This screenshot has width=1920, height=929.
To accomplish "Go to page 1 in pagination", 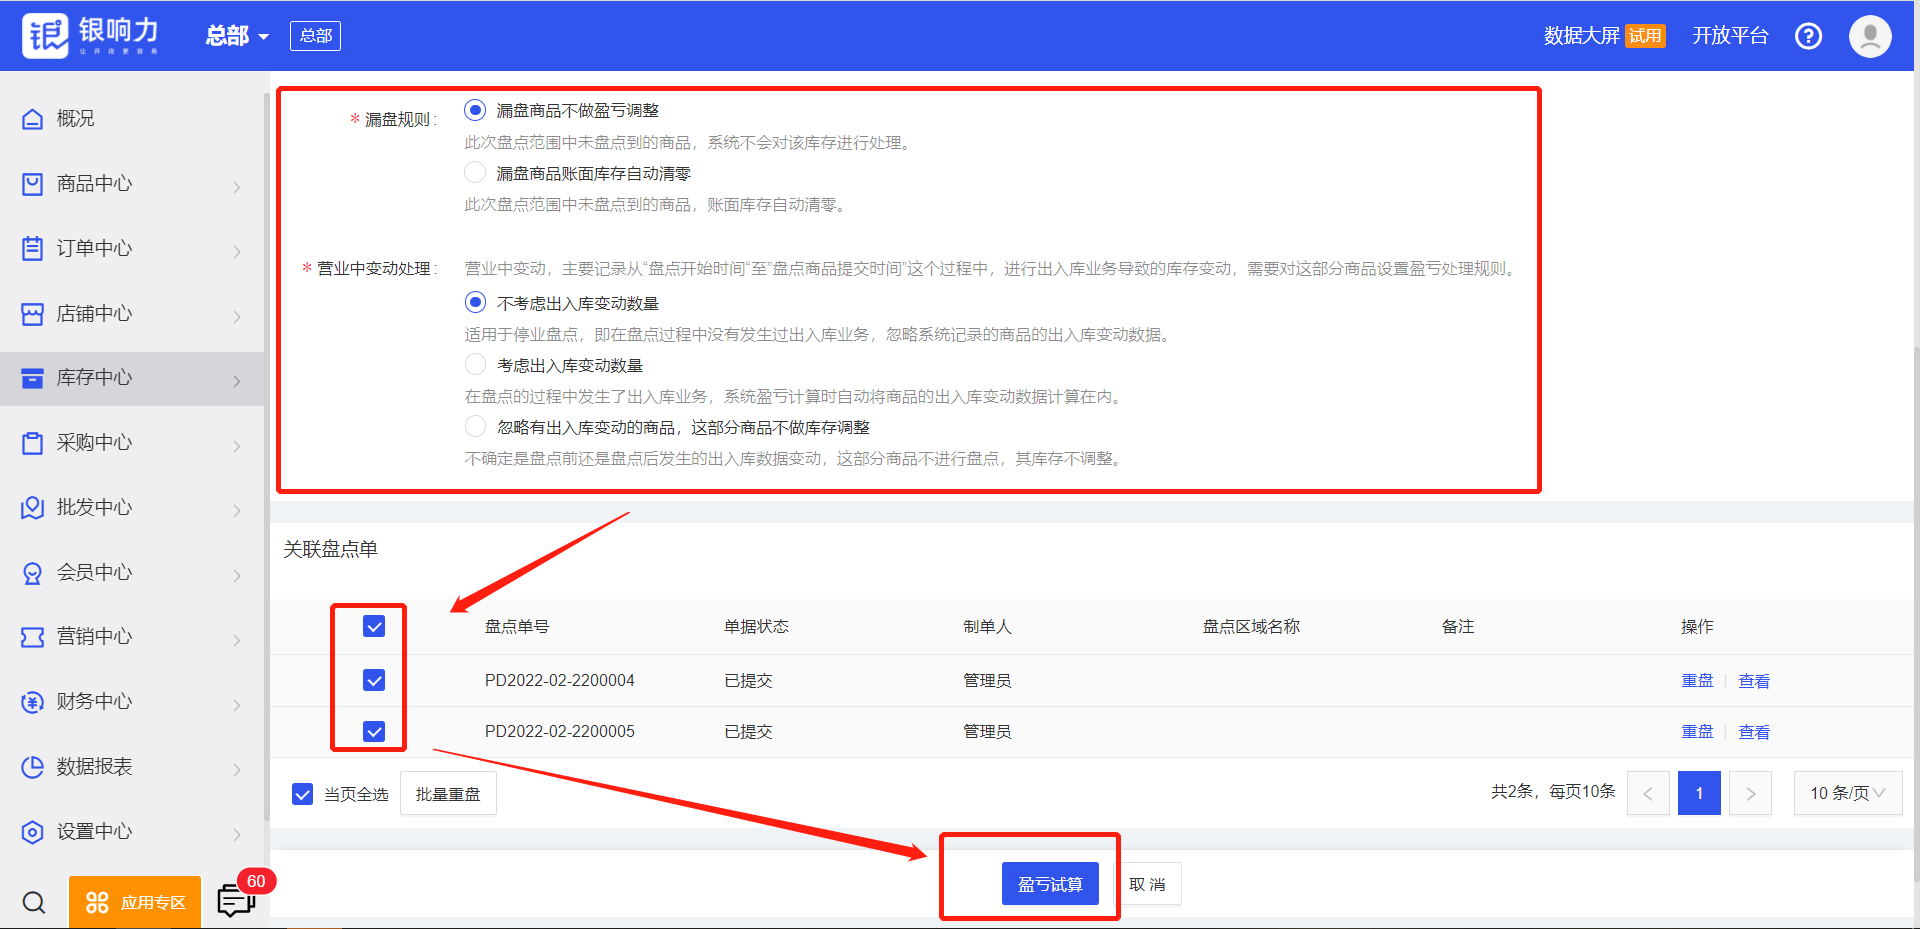I will click(x=1698, y=793).
